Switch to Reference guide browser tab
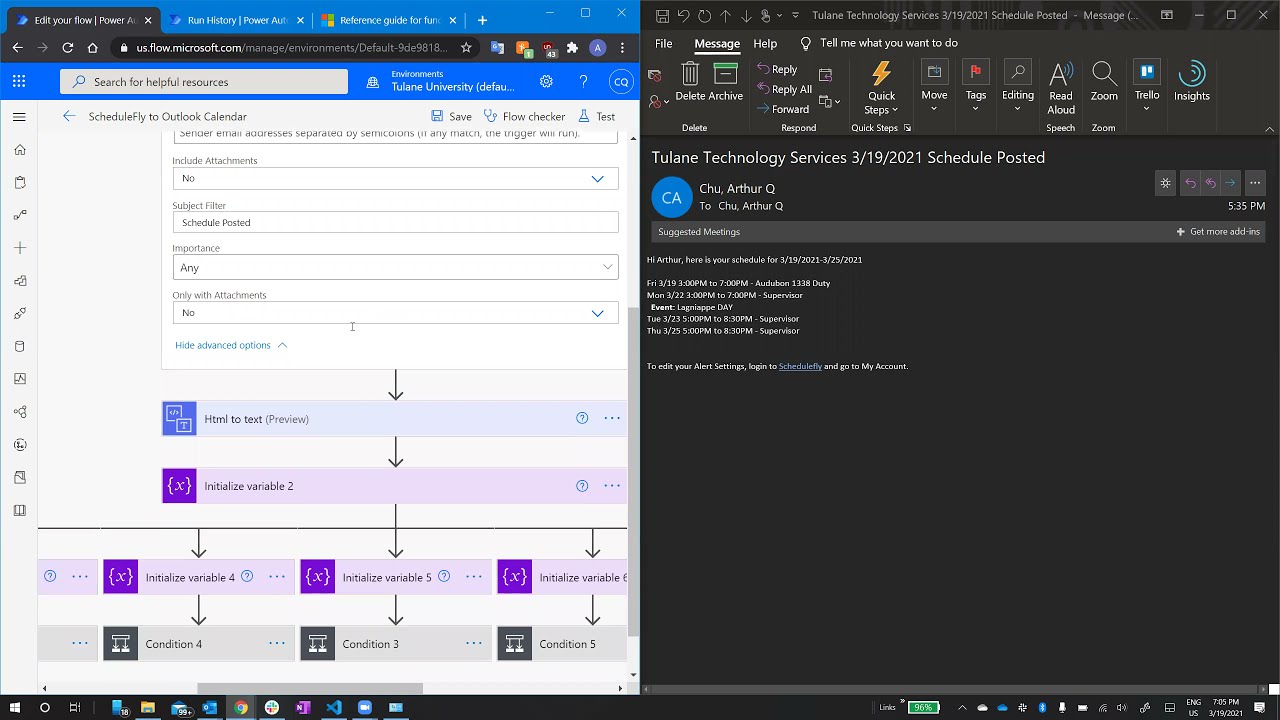The height and width of the screenshot is (720, 1280). click(388, 20)
